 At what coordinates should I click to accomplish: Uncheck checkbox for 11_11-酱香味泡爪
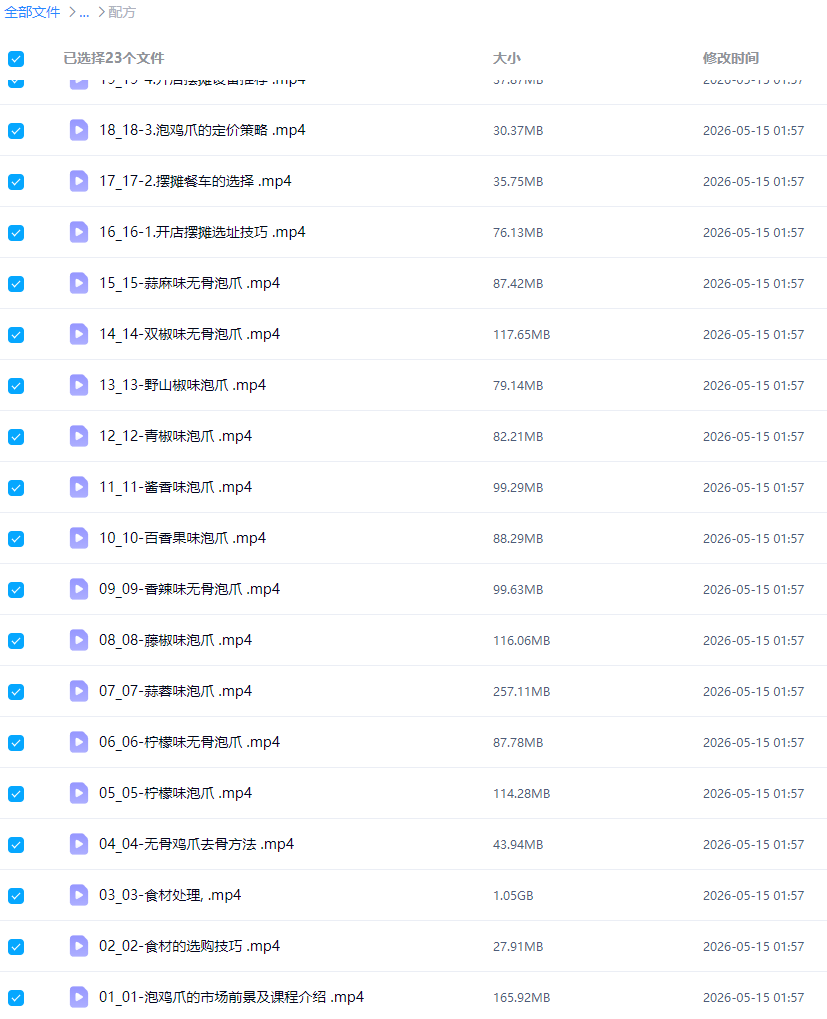(16, 487)
